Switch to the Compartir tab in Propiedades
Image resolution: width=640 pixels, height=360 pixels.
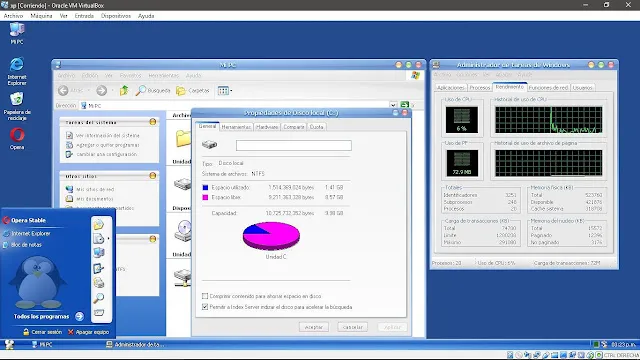click(294, 127)
